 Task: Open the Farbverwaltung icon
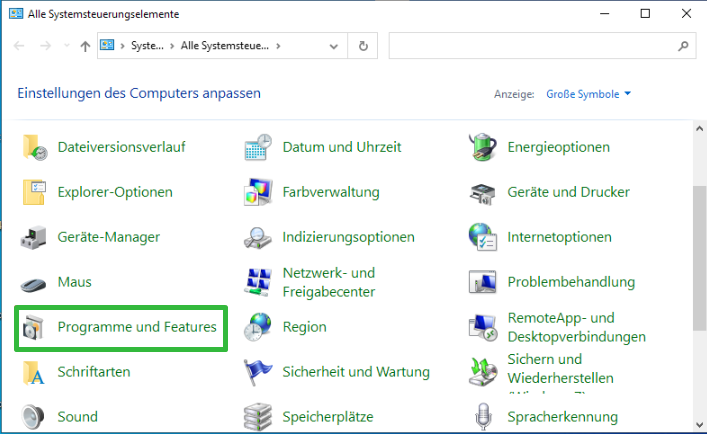click(x=258, y=192)
